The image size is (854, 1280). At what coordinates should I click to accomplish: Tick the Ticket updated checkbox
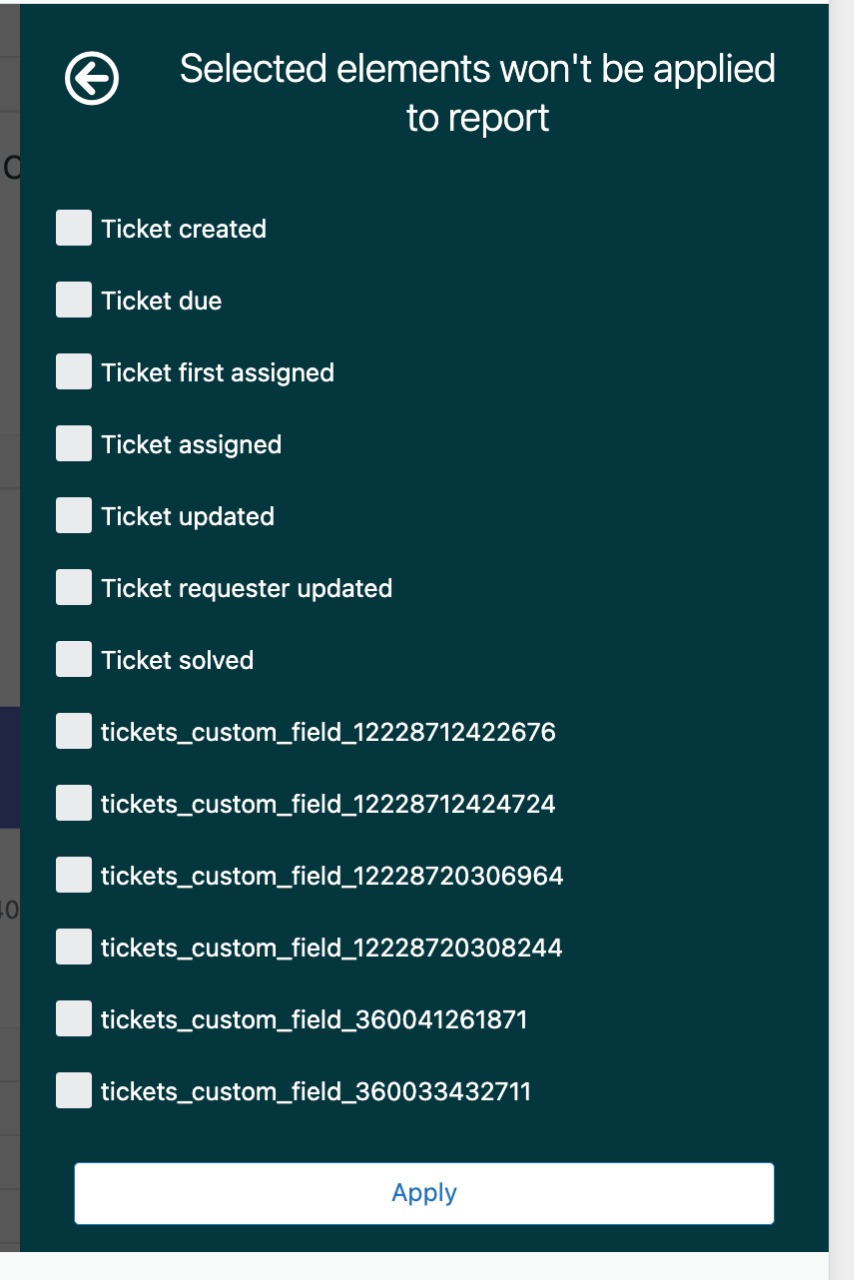74,516
